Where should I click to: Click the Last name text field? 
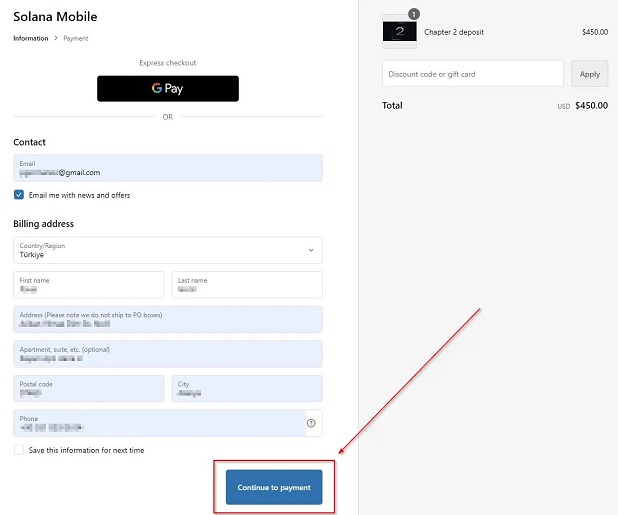point(247,285)
